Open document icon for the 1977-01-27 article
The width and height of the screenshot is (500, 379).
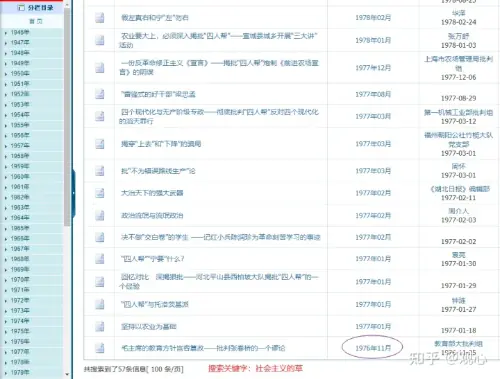pyautogui.click(x=100, y=304)
